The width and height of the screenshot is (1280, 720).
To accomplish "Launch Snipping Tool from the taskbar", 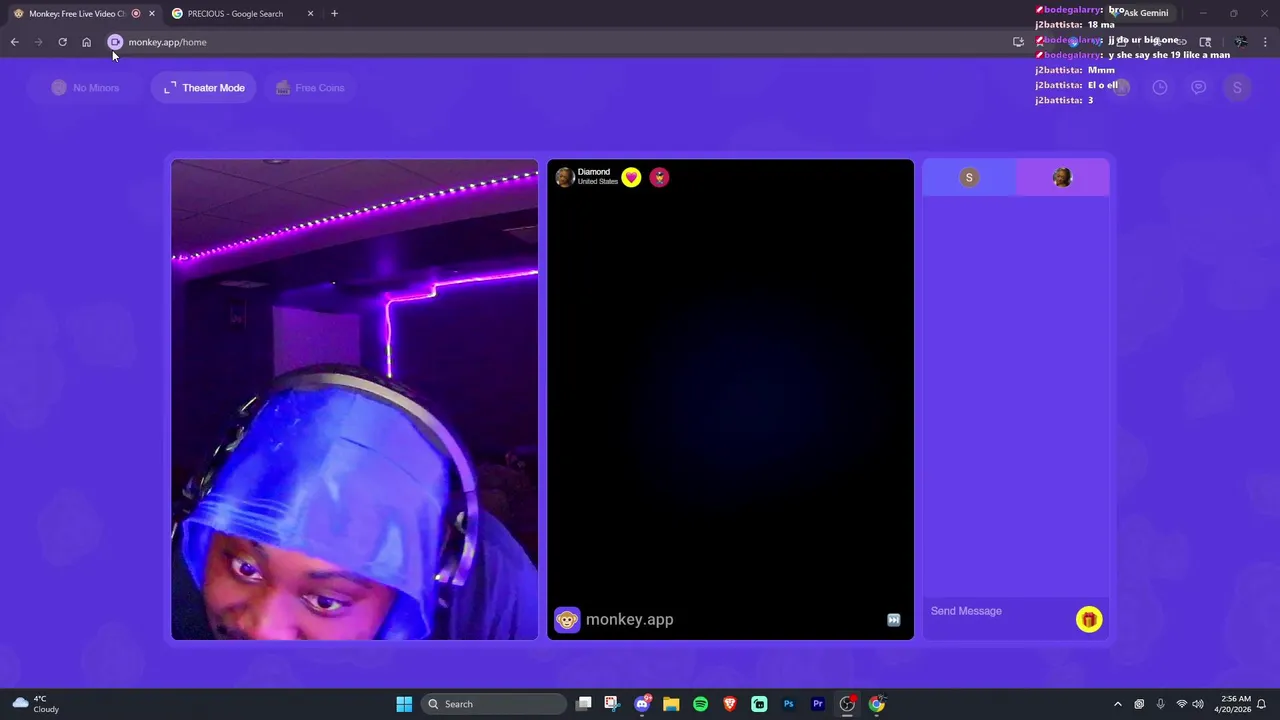I will point(612,704).
